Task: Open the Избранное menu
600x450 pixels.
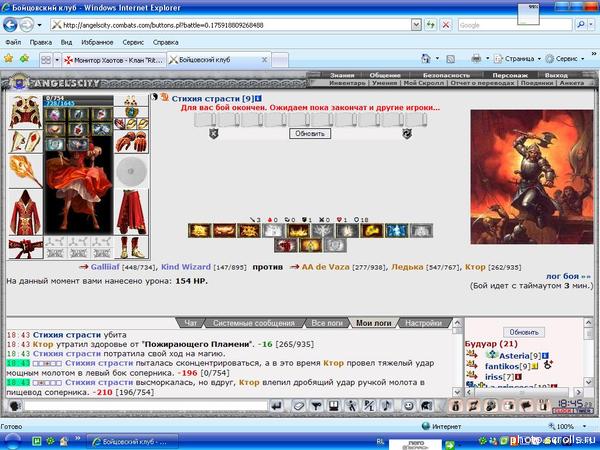Action: point(98,43)
